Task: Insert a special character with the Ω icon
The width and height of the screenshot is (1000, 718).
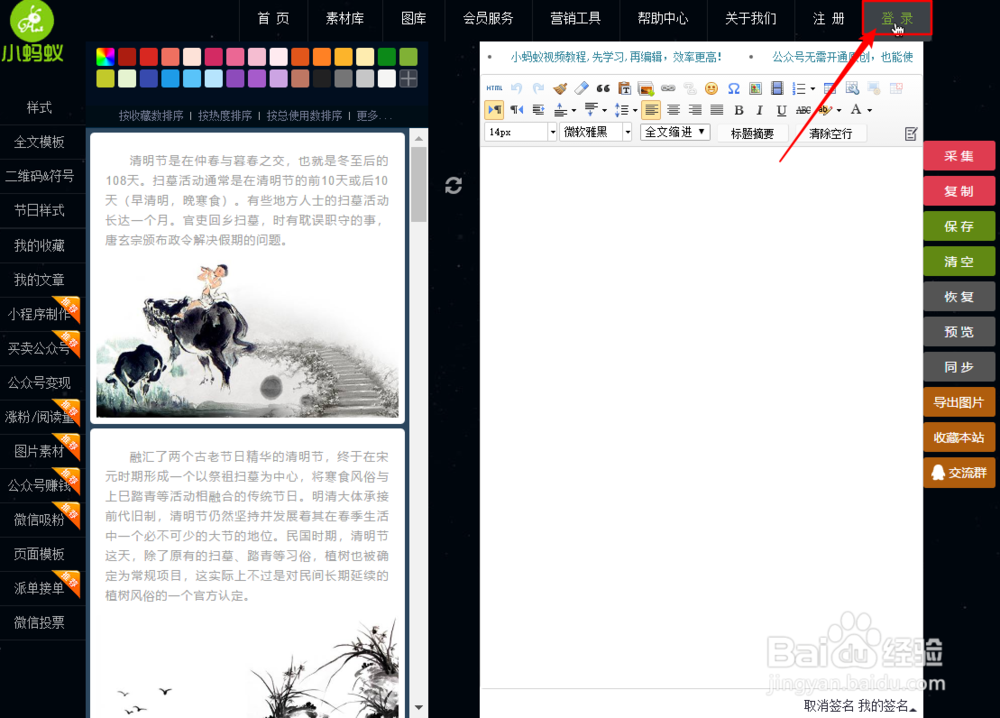Action: [x=734, y=88]
